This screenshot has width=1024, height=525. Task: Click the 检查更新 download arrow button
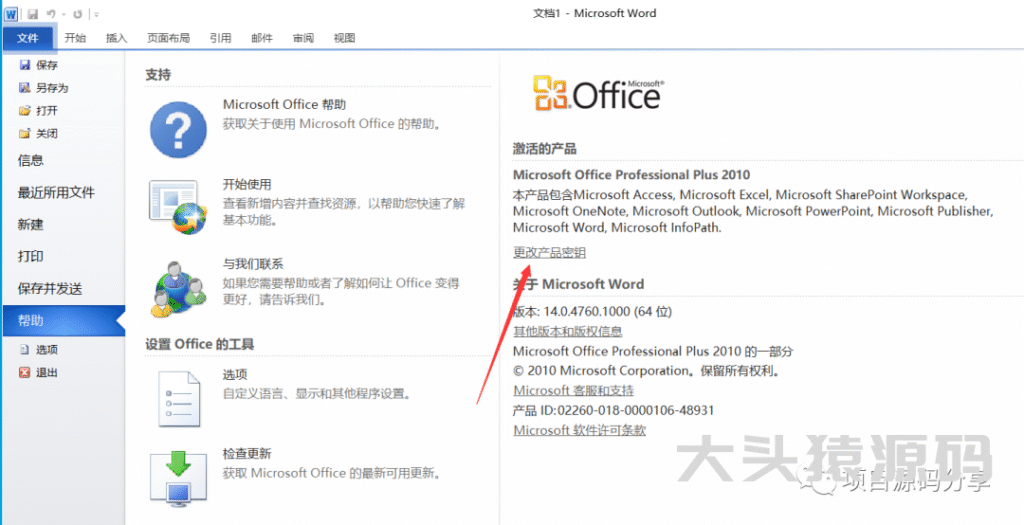(x=179, y=481)
